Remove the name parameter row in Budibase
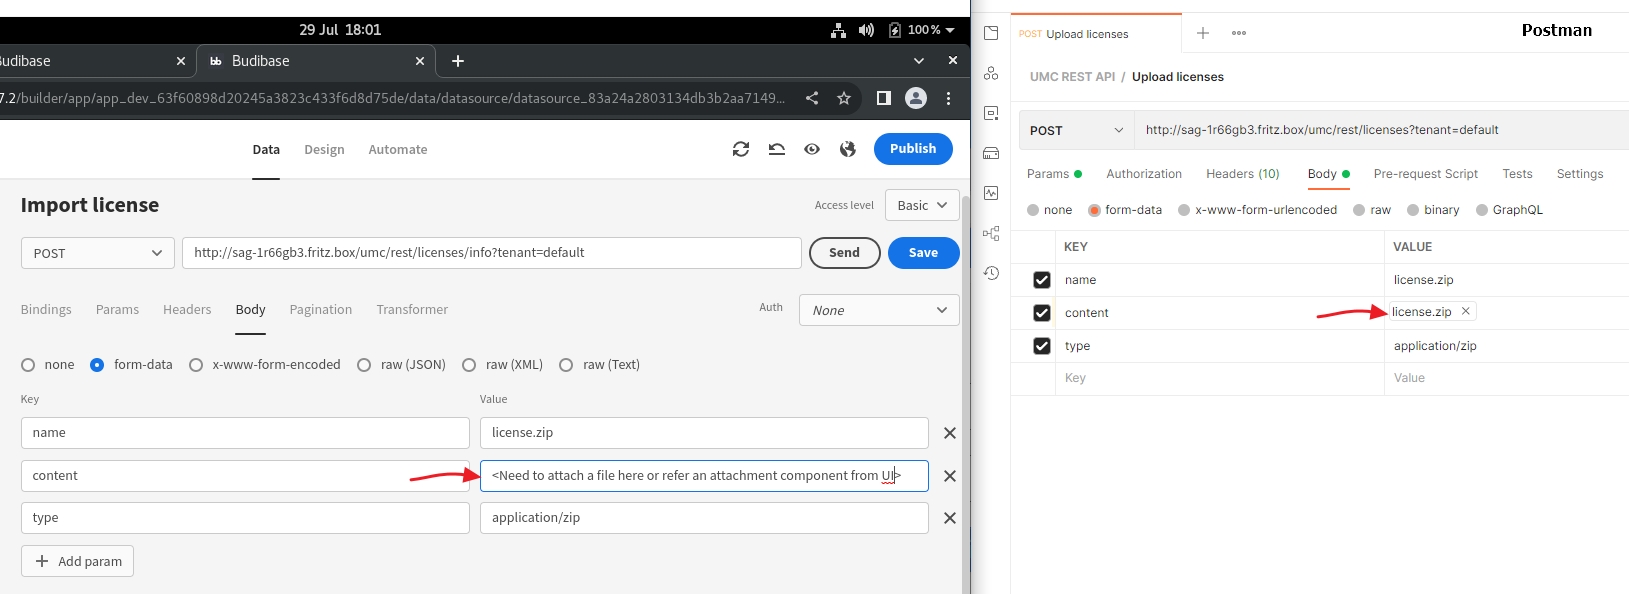The image size is (1629, 594). click(x=950, y=433)
